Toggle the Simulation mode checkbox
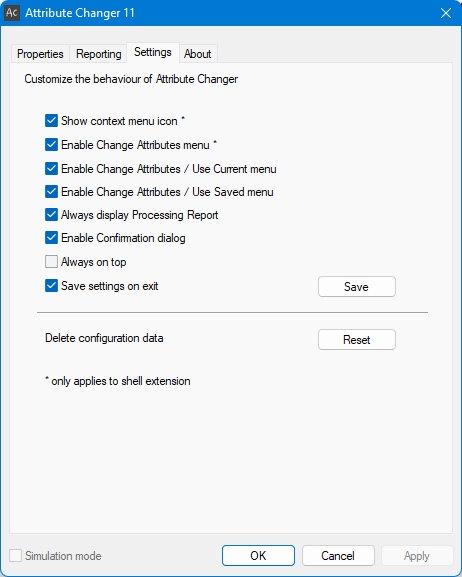Viewport: 462px width, 577px height. [15, 556]
